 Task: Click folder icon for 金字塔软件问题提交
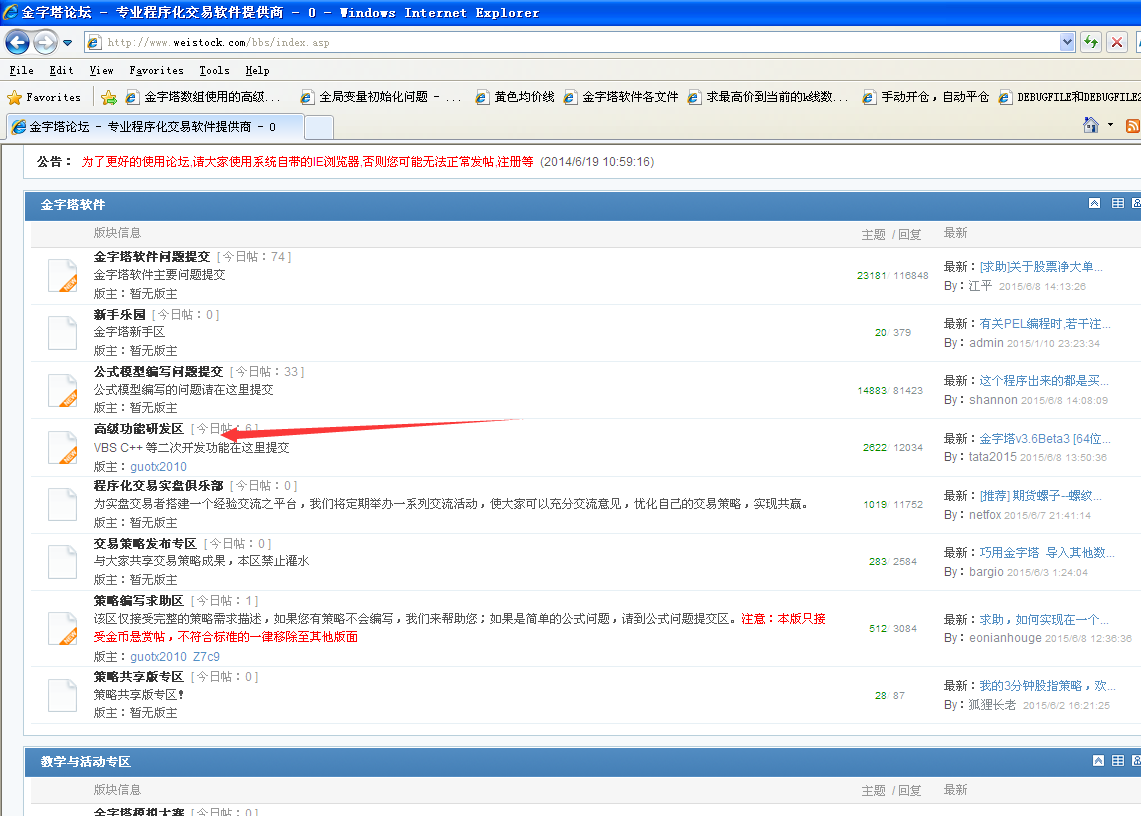[x=63, y=276]
